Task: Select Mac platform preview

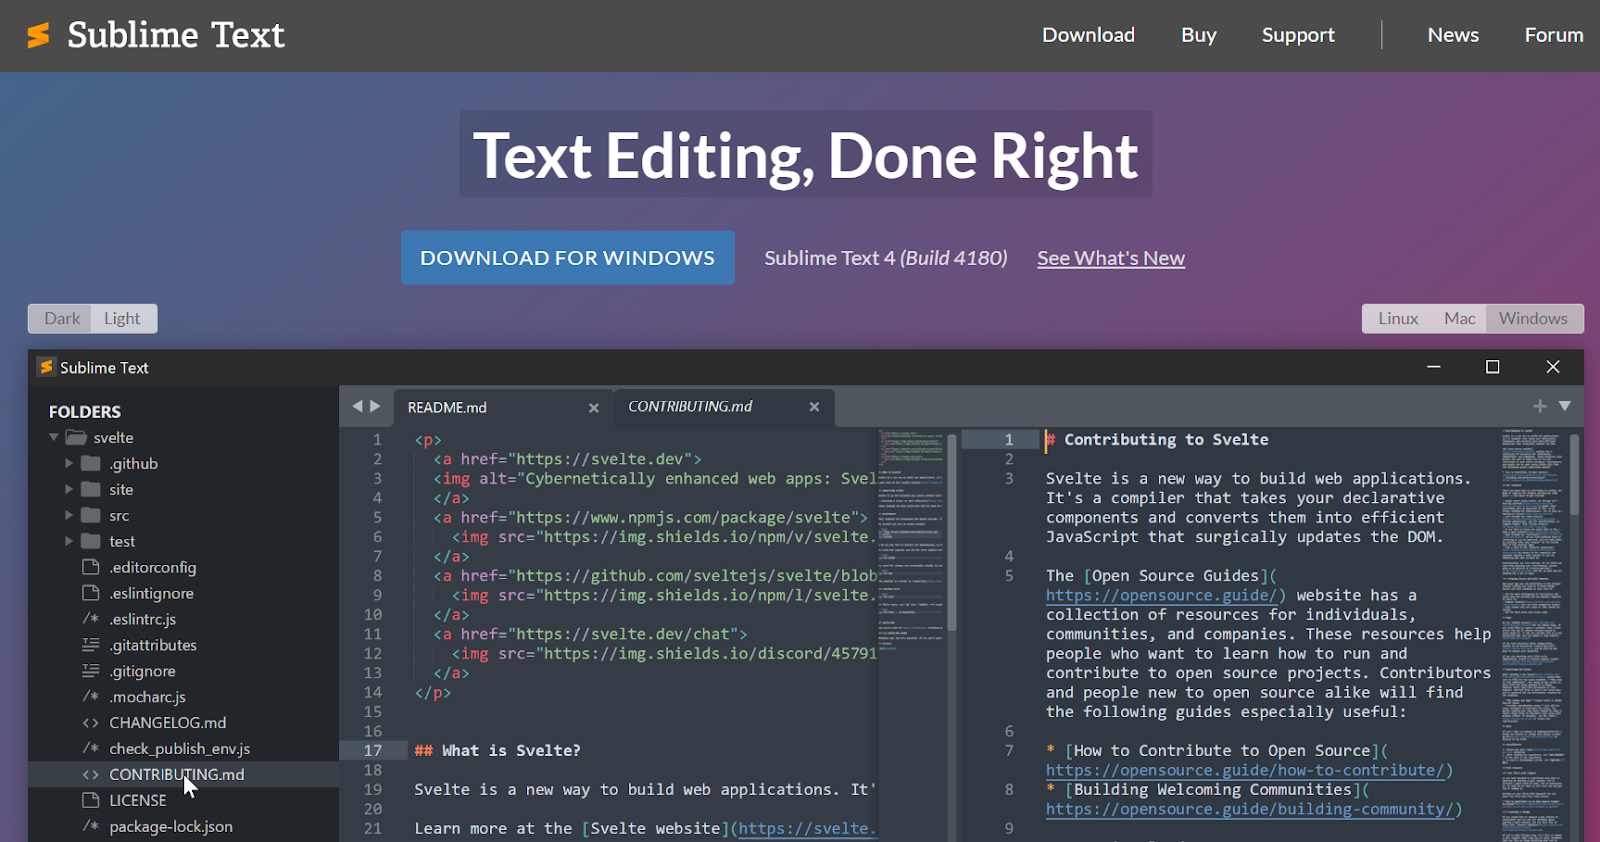Action: tap(1459, 318)
